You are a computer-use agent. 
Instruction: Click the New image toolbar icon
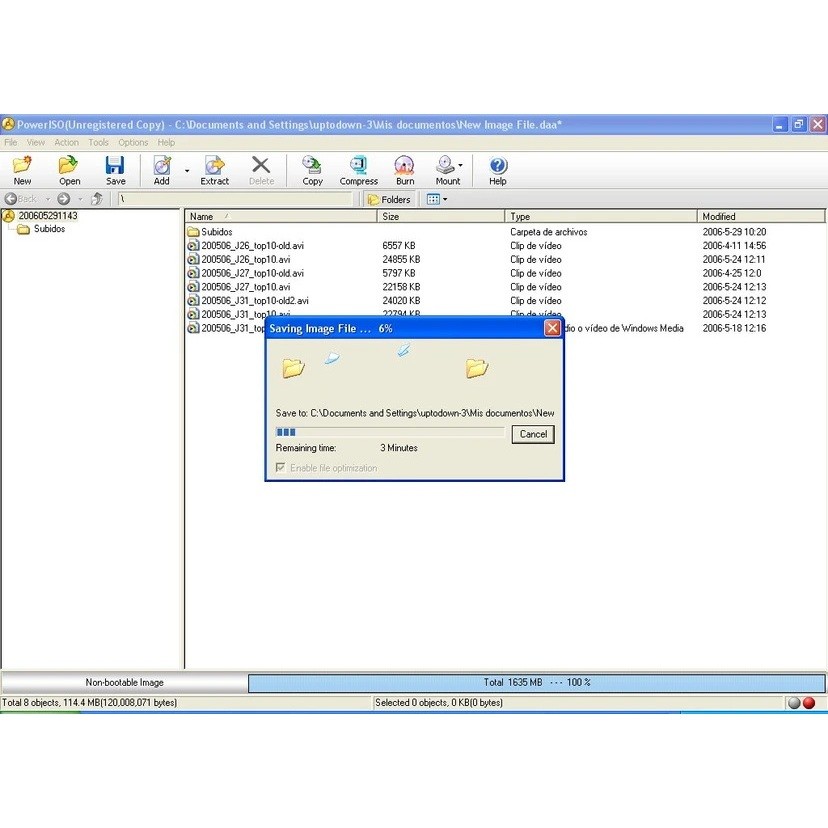(22, 170)
